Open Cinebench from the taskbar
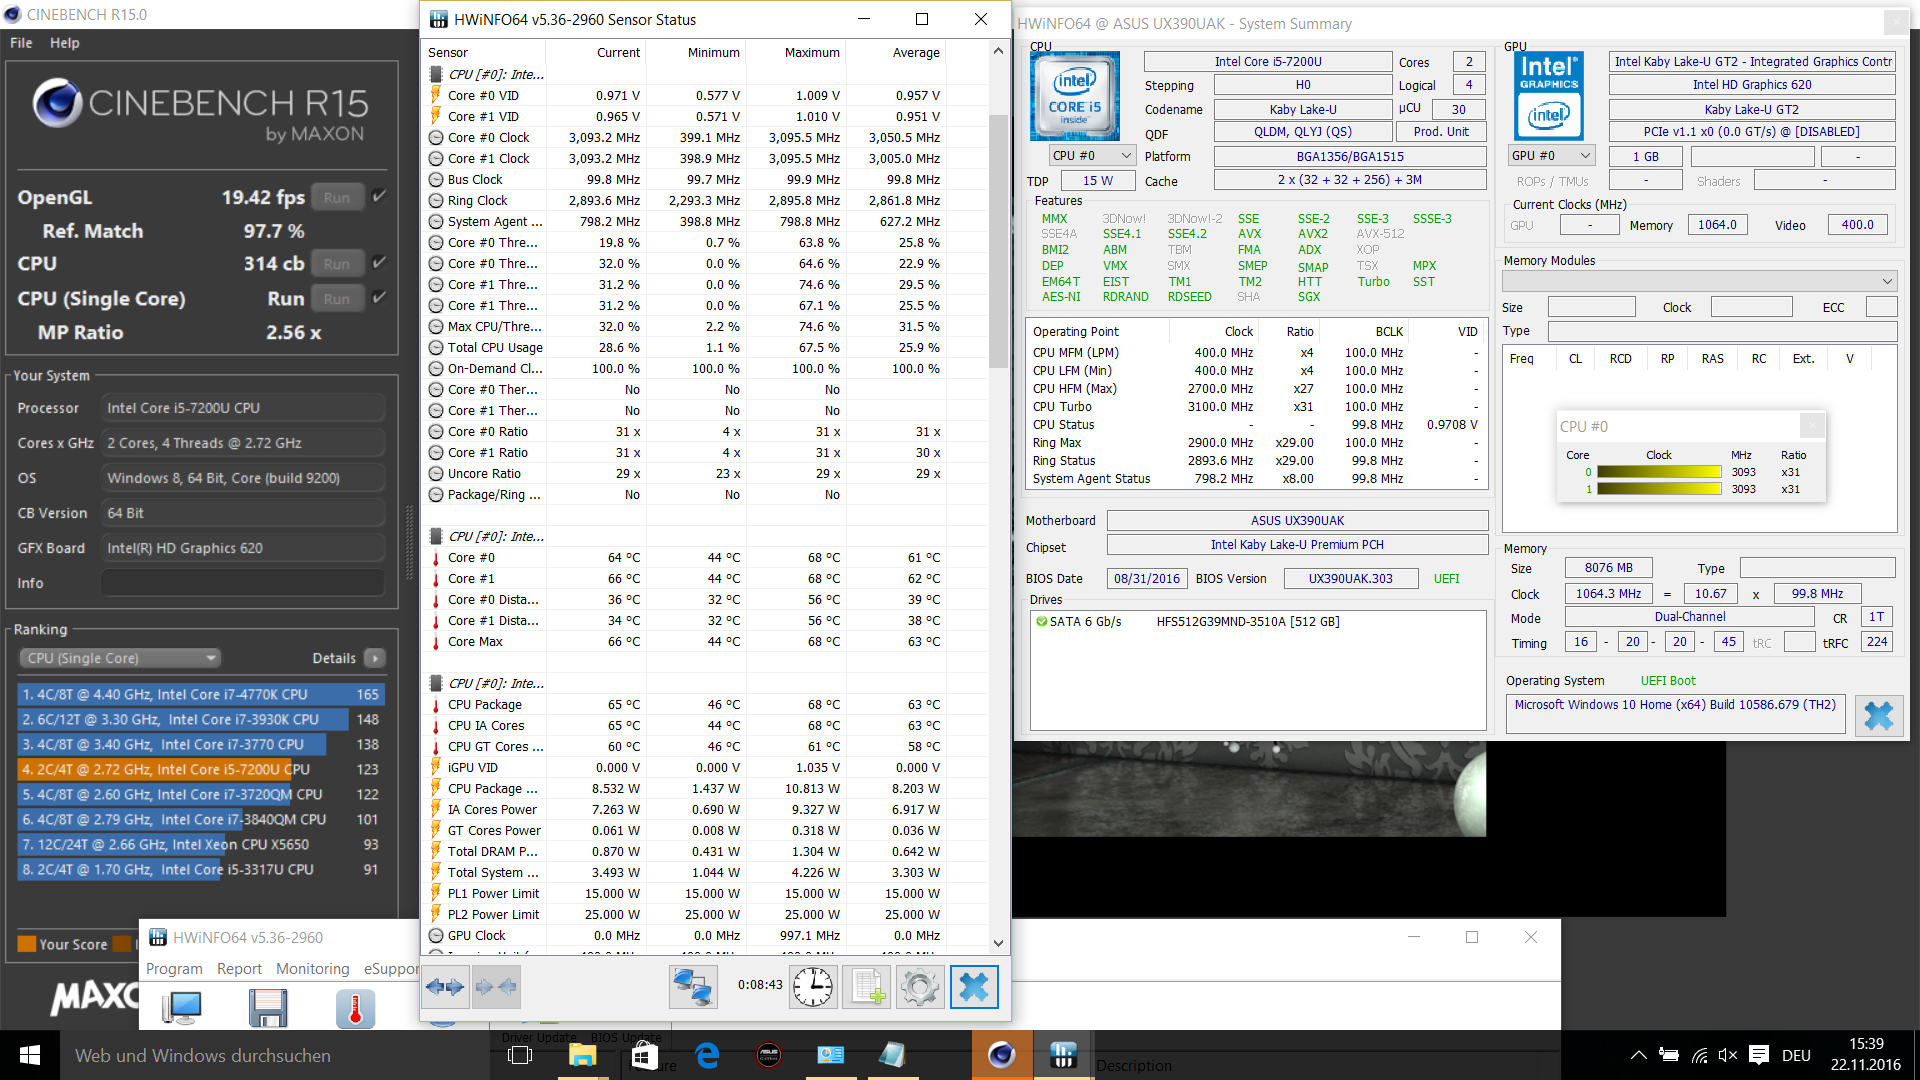This screenshot has height=1080, width=1920. click(1001, 1055)
